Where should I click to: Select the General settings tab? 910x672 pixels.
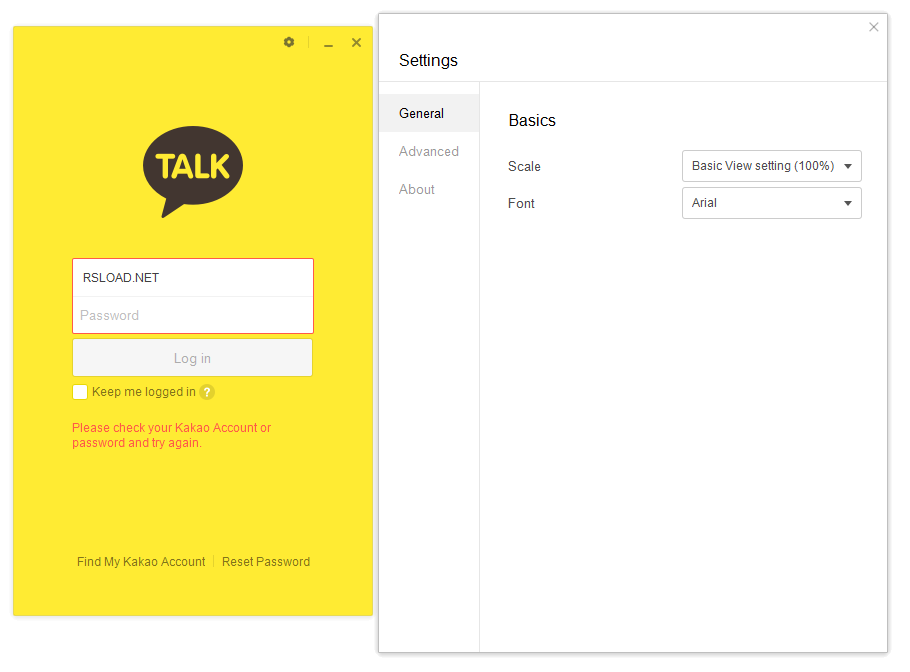[429, 113]
